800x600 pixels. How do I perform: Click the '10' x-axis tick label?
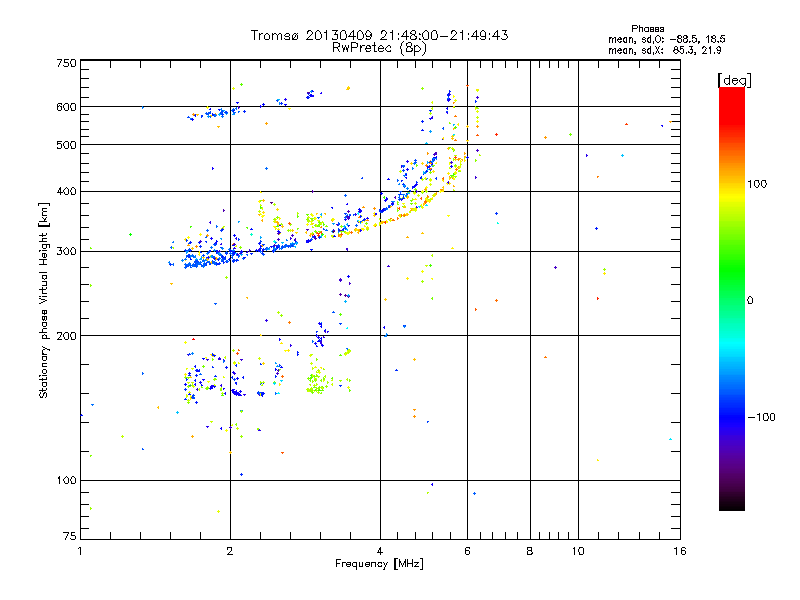click(x=578, y=551)
